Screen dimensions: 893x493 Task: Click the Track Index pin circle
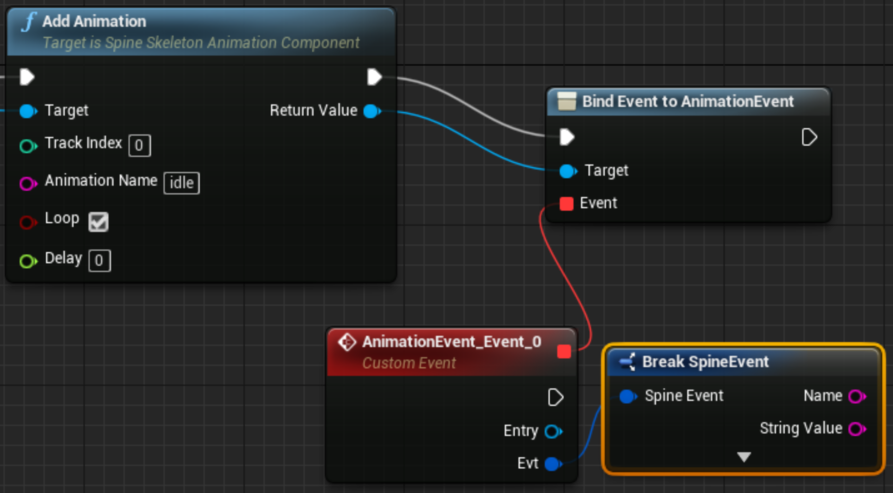[27, 145]
